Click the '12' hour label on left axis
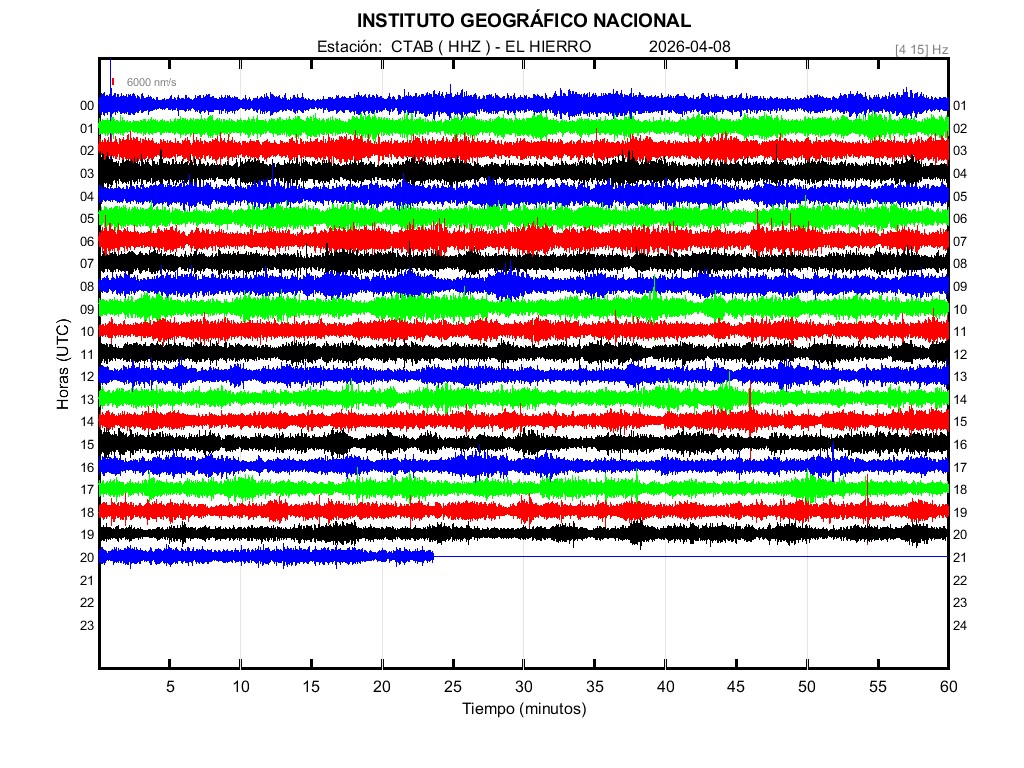Image resolution: width=1024 pixels, height=768 pixels. (x=87, y=377)
